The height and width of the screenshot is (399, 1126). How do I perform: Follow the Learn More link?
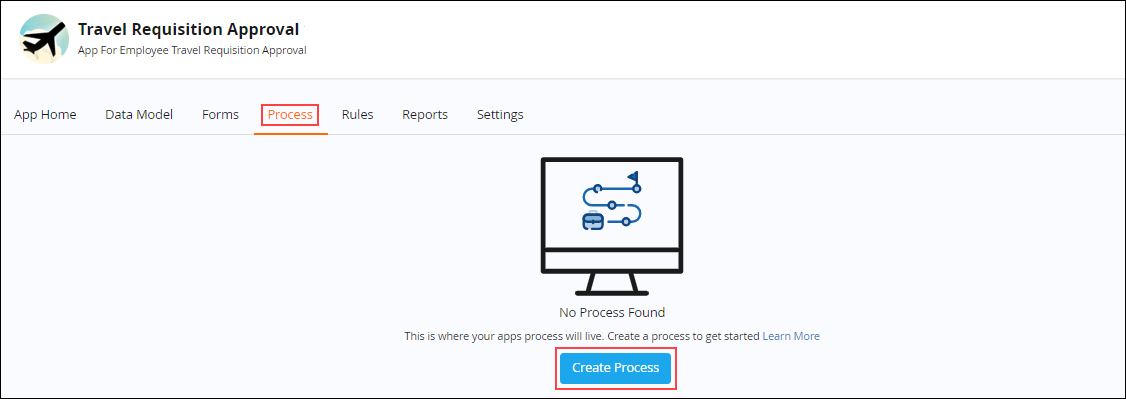coord(791,336)
